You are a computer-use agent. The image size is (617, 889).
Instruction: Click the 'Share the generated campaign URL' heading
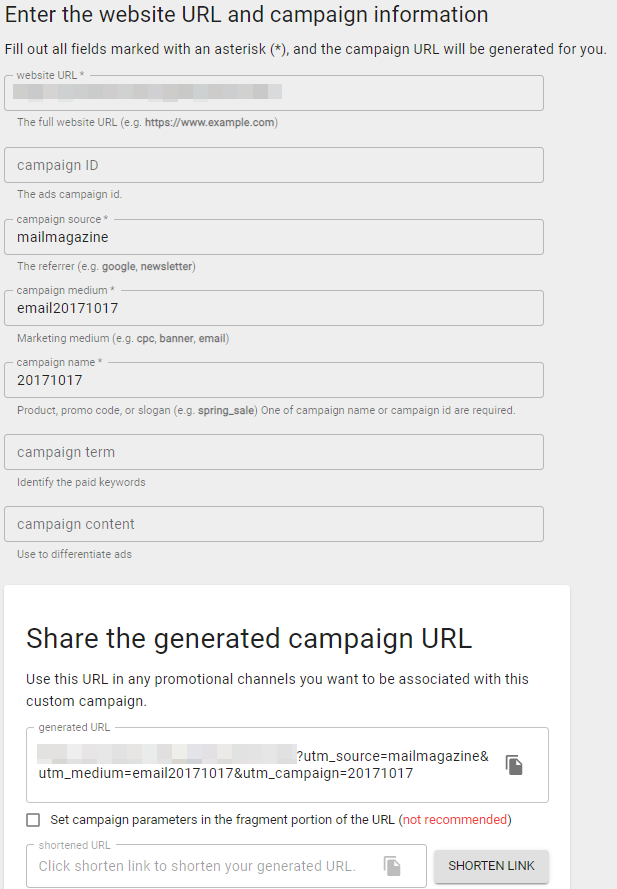(249, 639)
